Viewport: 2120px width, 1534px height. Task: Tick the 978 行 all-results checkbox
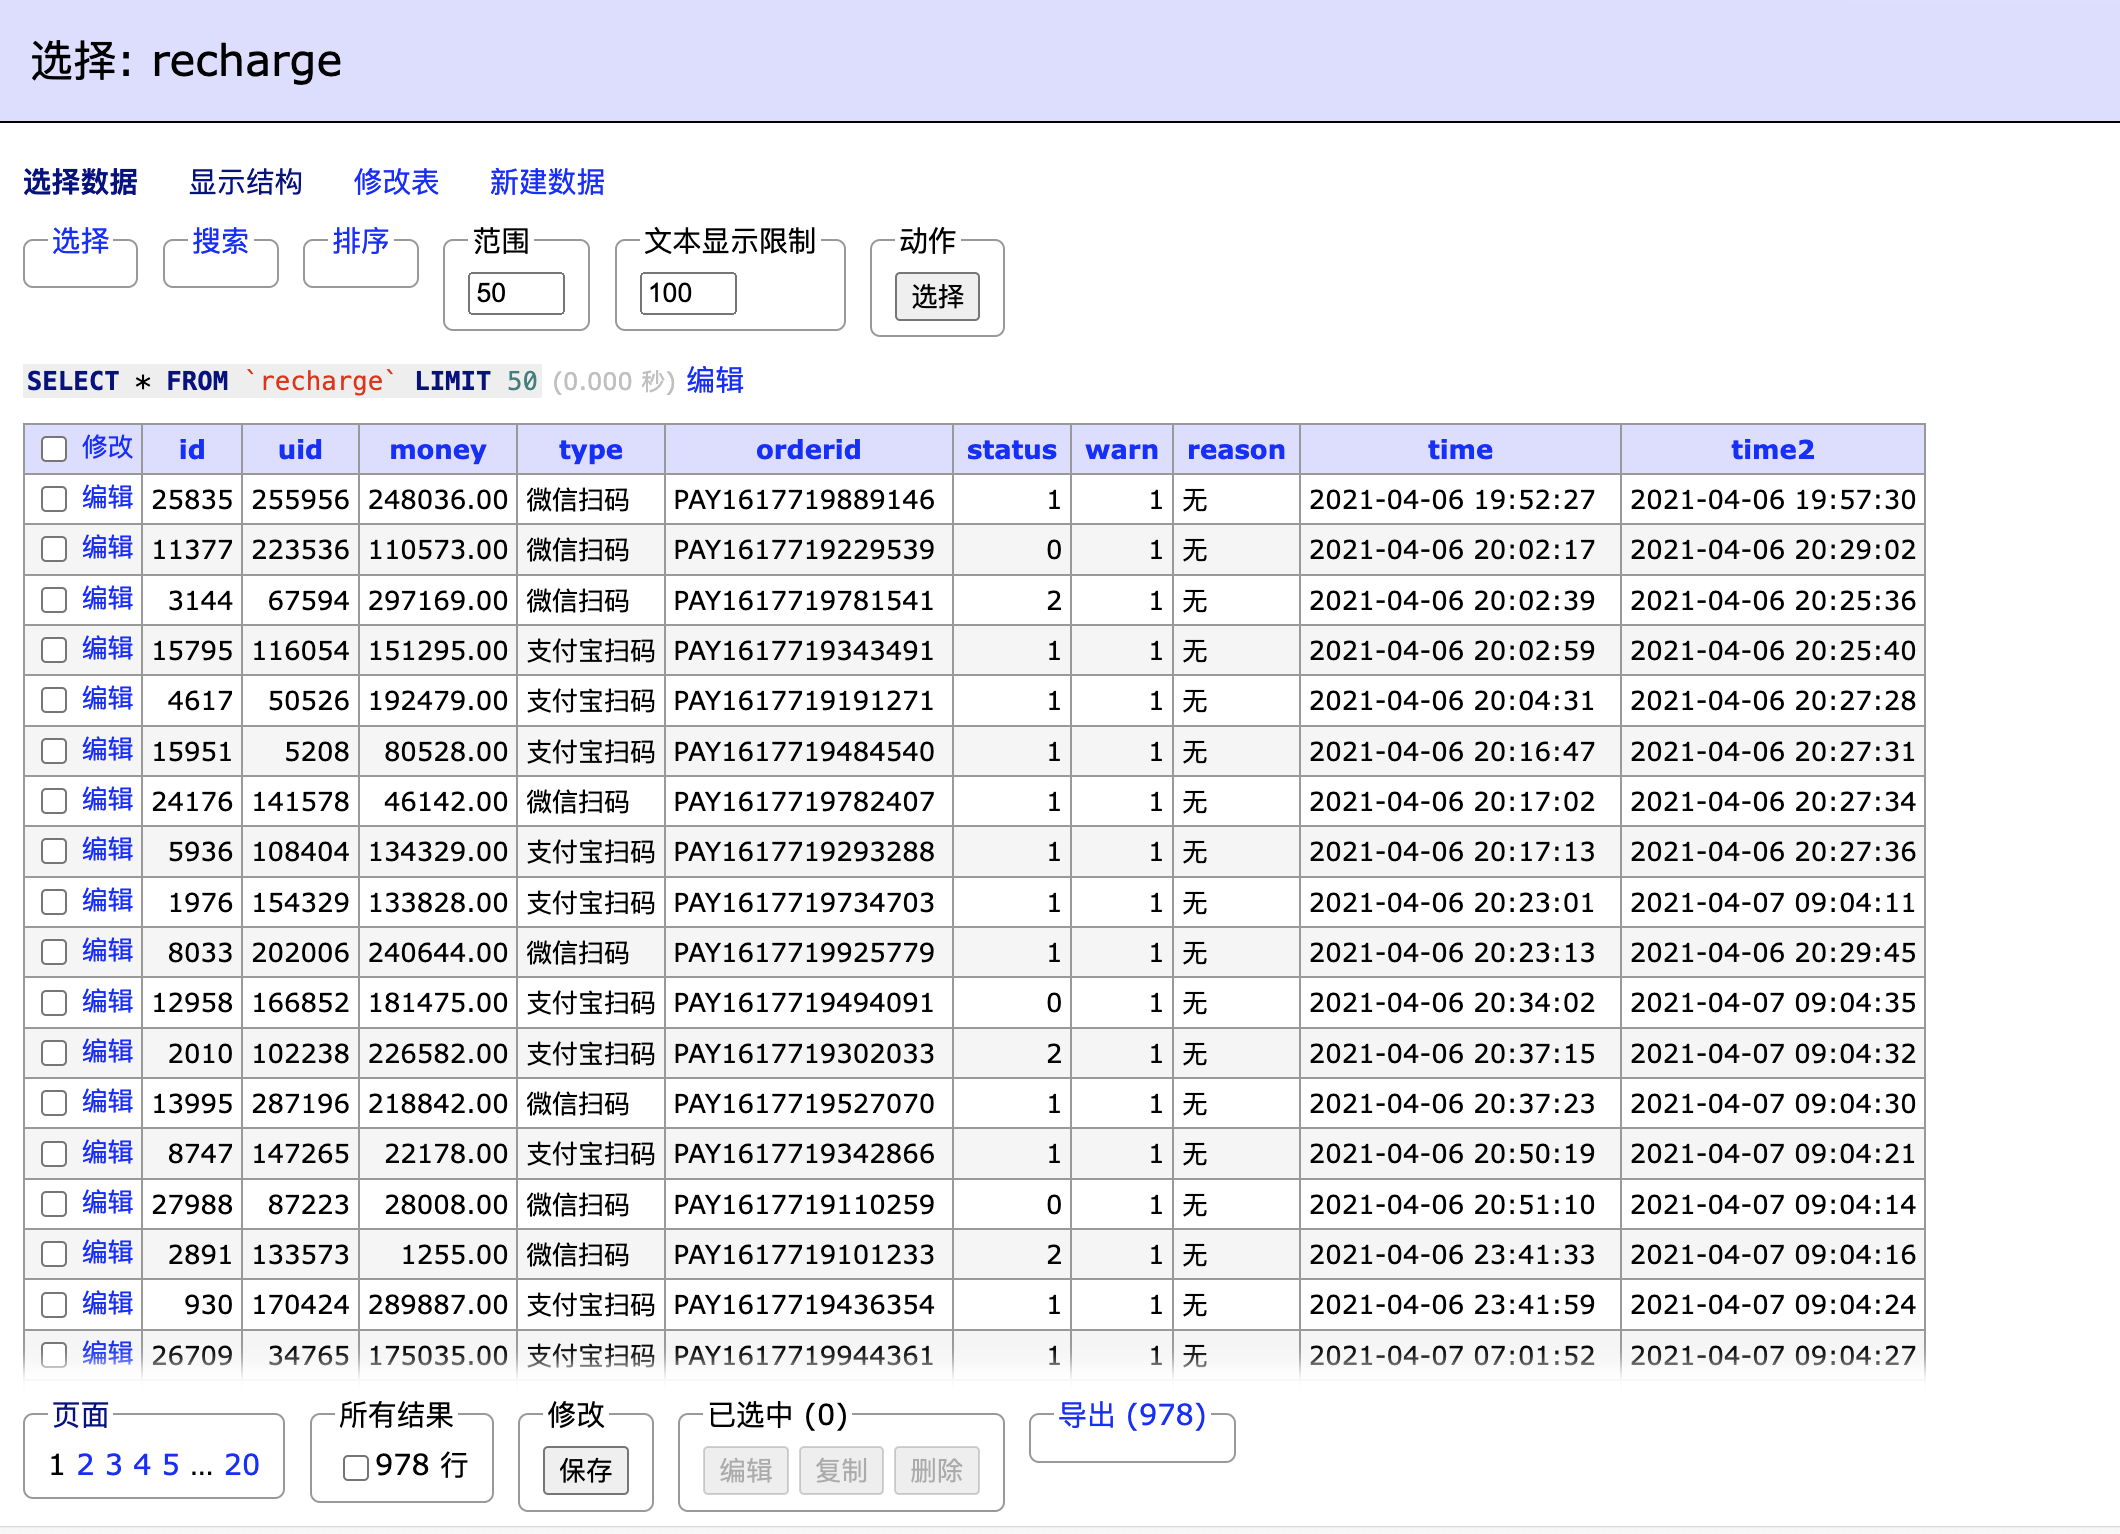356,1467
